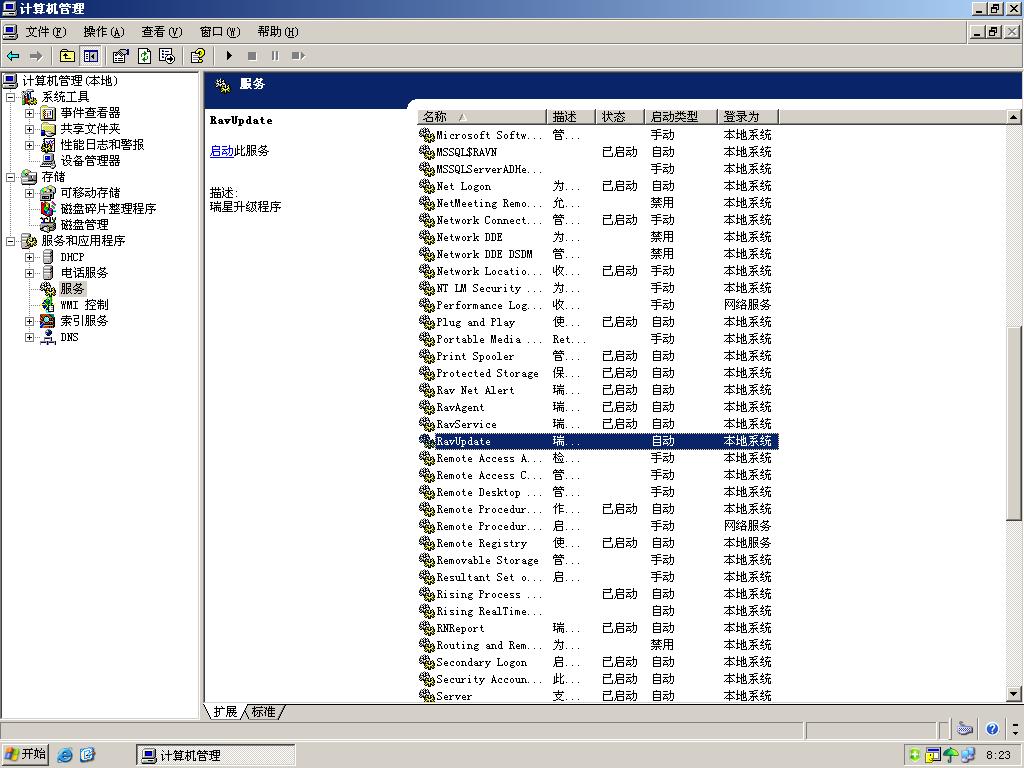Click the Up one level folder icon
This screenshot has width=1024, height=768.
click(67, 56)
